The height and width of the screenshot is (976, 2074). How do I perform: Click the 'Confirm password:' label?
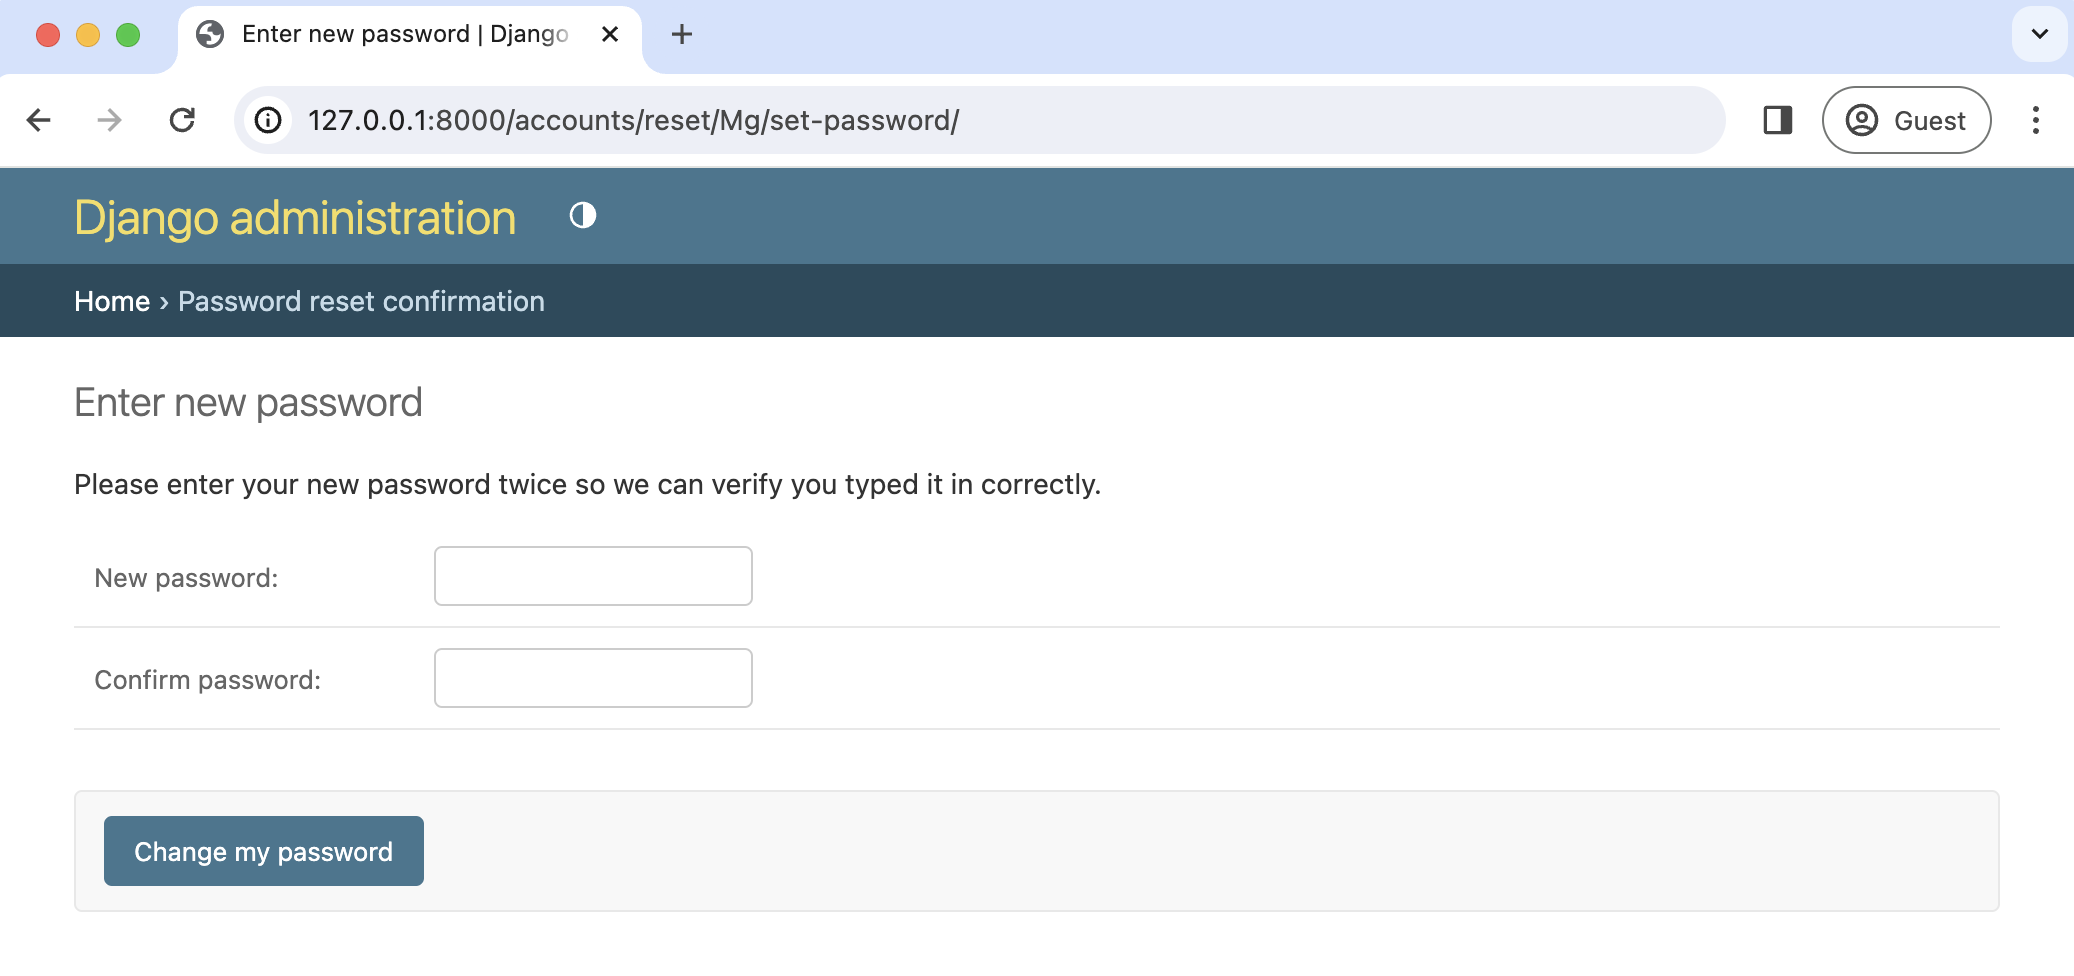208,680
